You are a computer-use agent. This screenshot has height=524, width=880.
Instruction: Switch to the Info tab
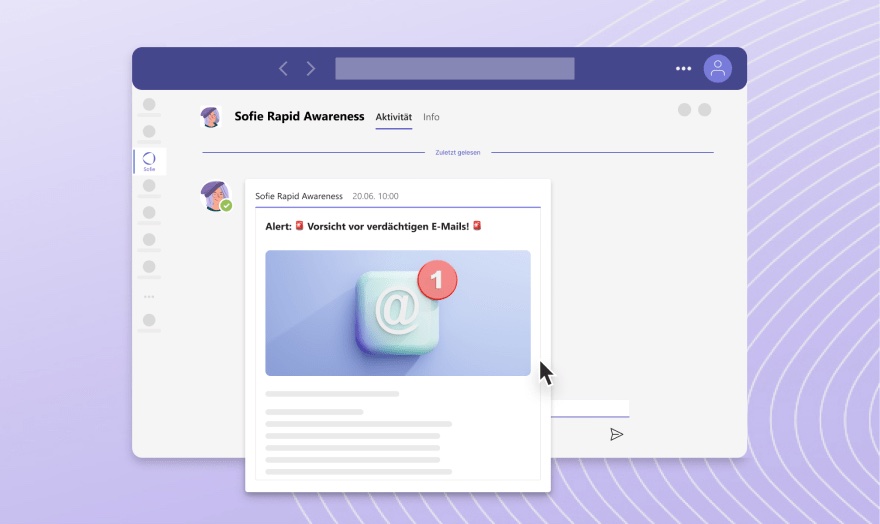pos(431,117)
